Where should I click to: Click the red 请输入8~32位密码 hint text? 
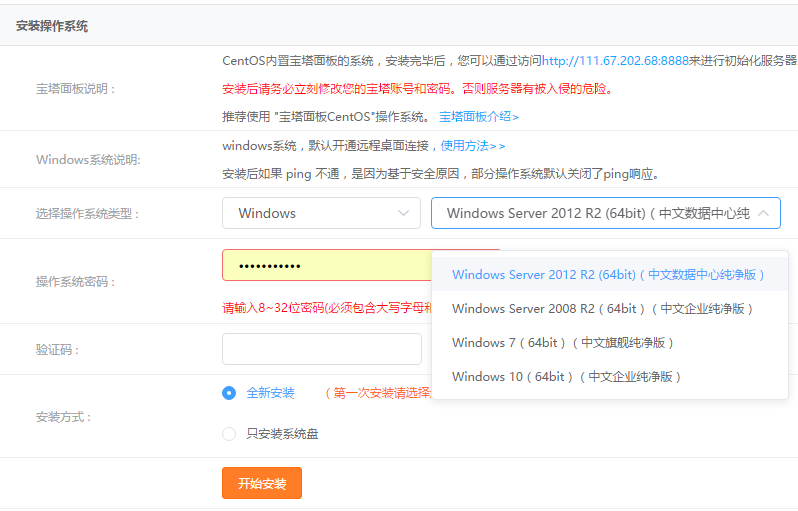[327, 308]
